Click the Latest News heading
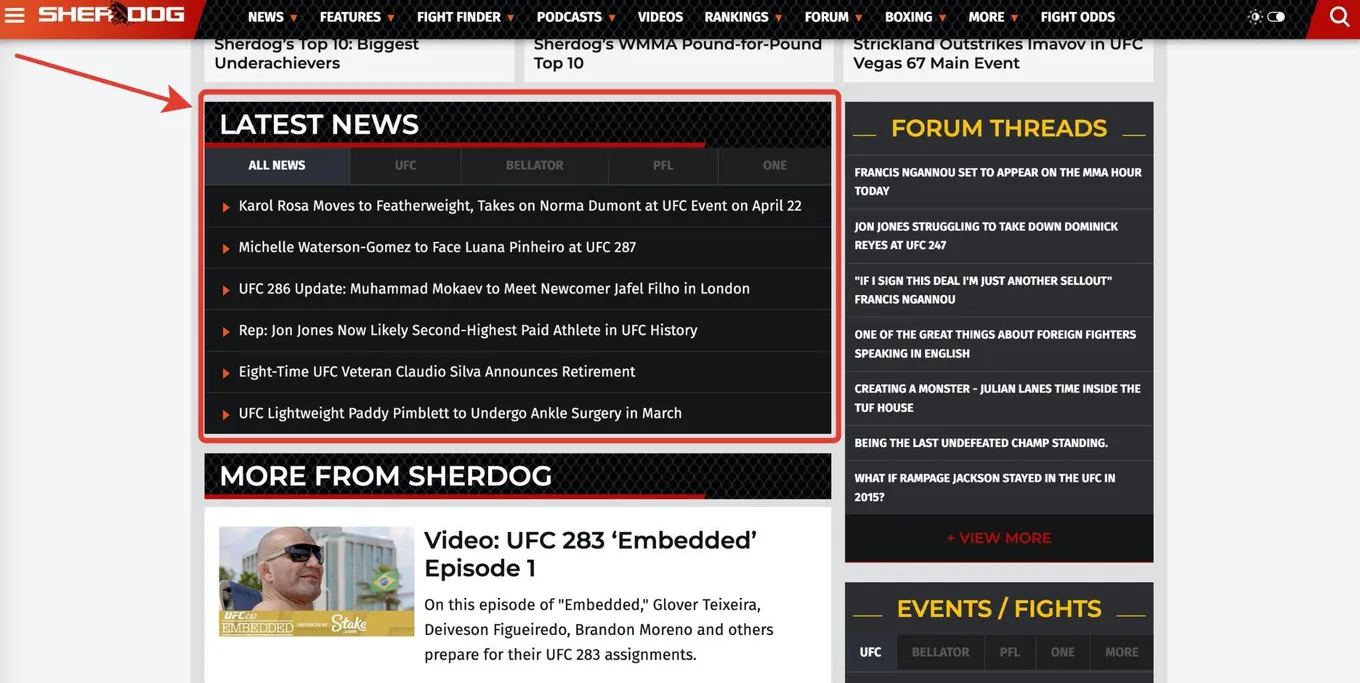 319,124
